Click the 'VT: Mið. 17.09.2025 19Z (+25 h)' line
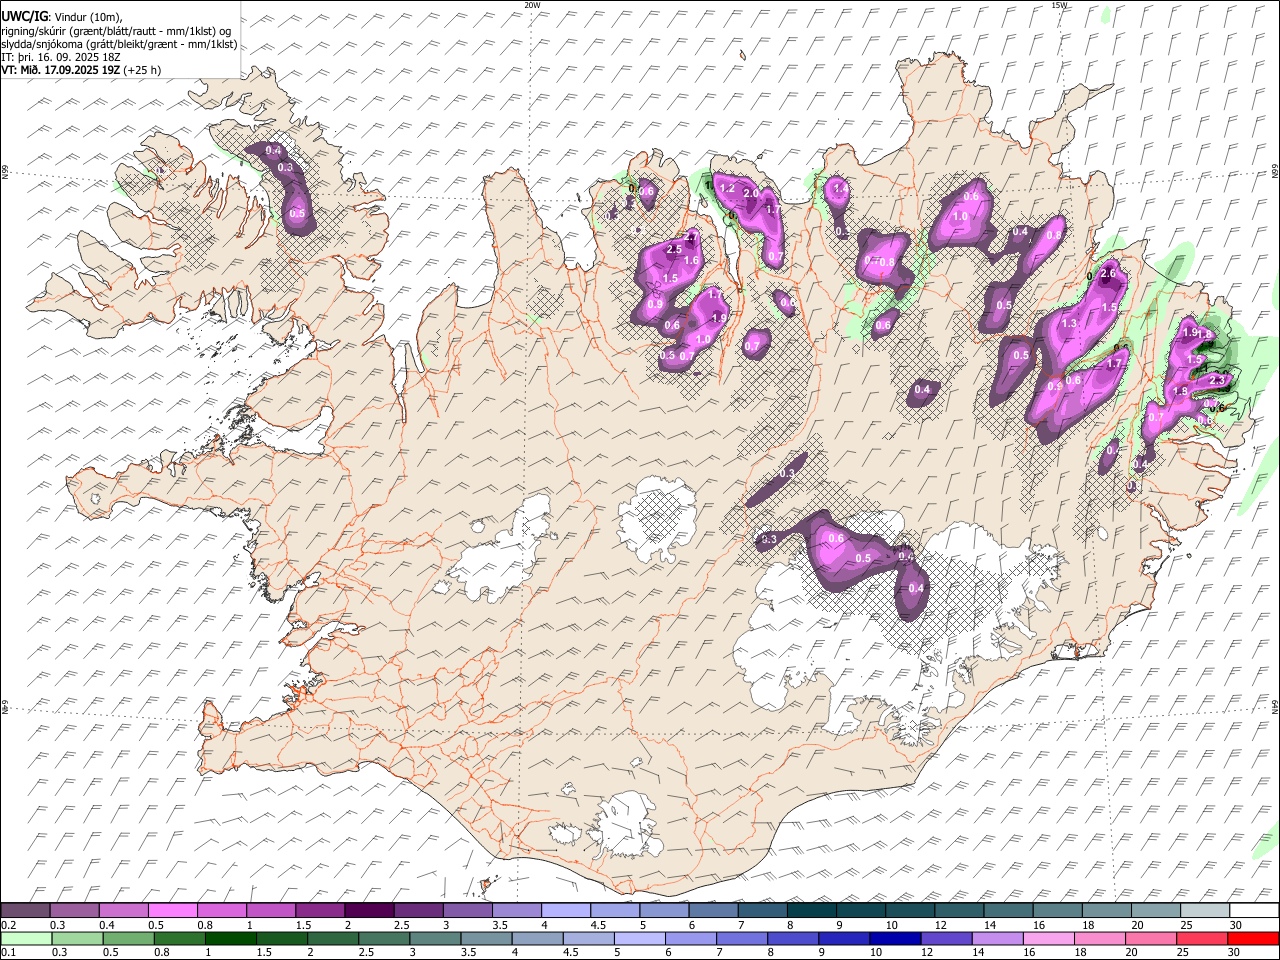Screen dimensions: 1280x960 point(81,70)
